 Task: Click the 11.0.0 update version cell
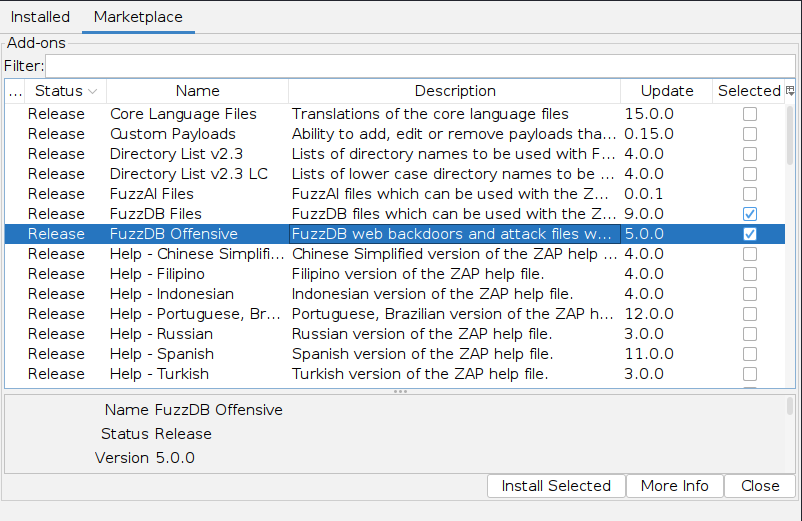(x=666, y=354)
